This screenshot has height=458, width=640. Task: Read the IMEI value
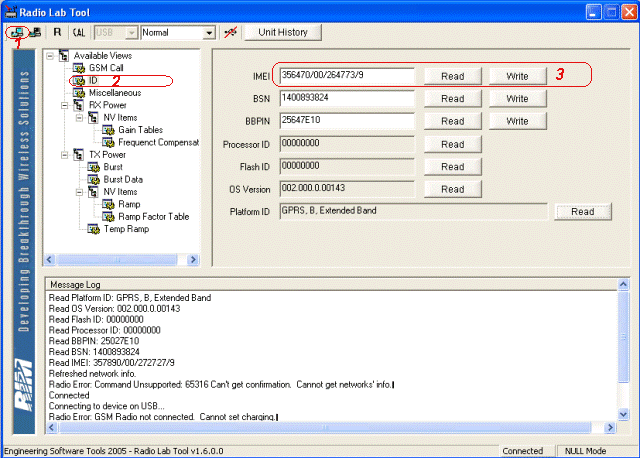click(453, 76)
